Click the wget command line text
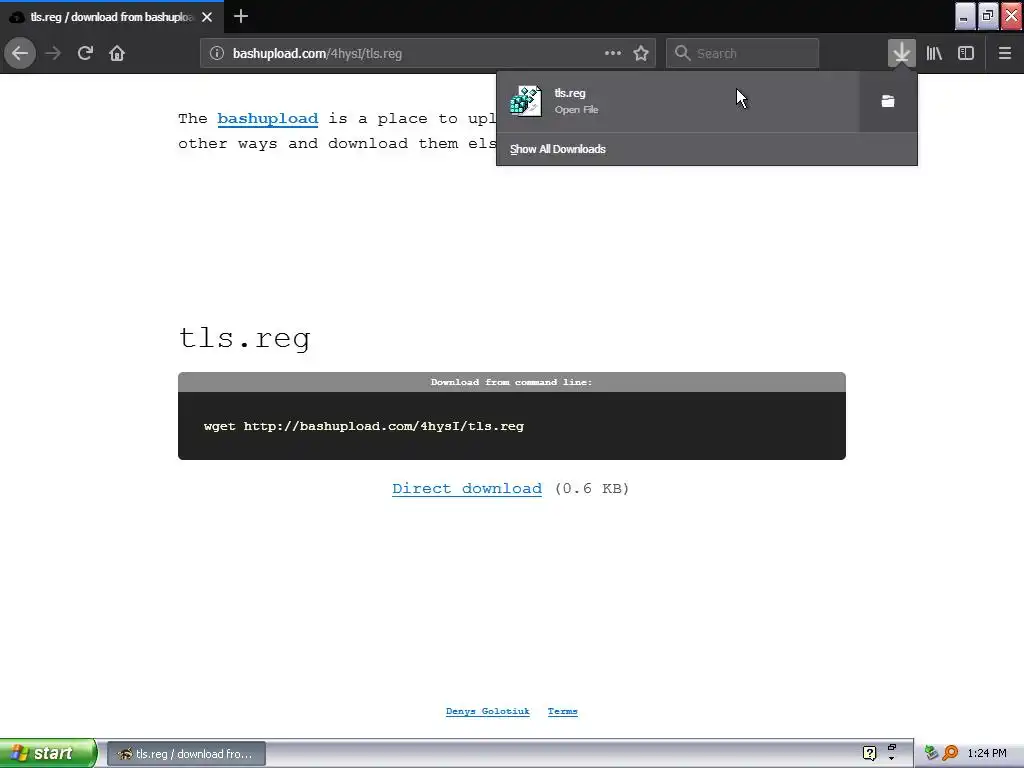Viewport: 1024px width, 768px height. point(364,426)
